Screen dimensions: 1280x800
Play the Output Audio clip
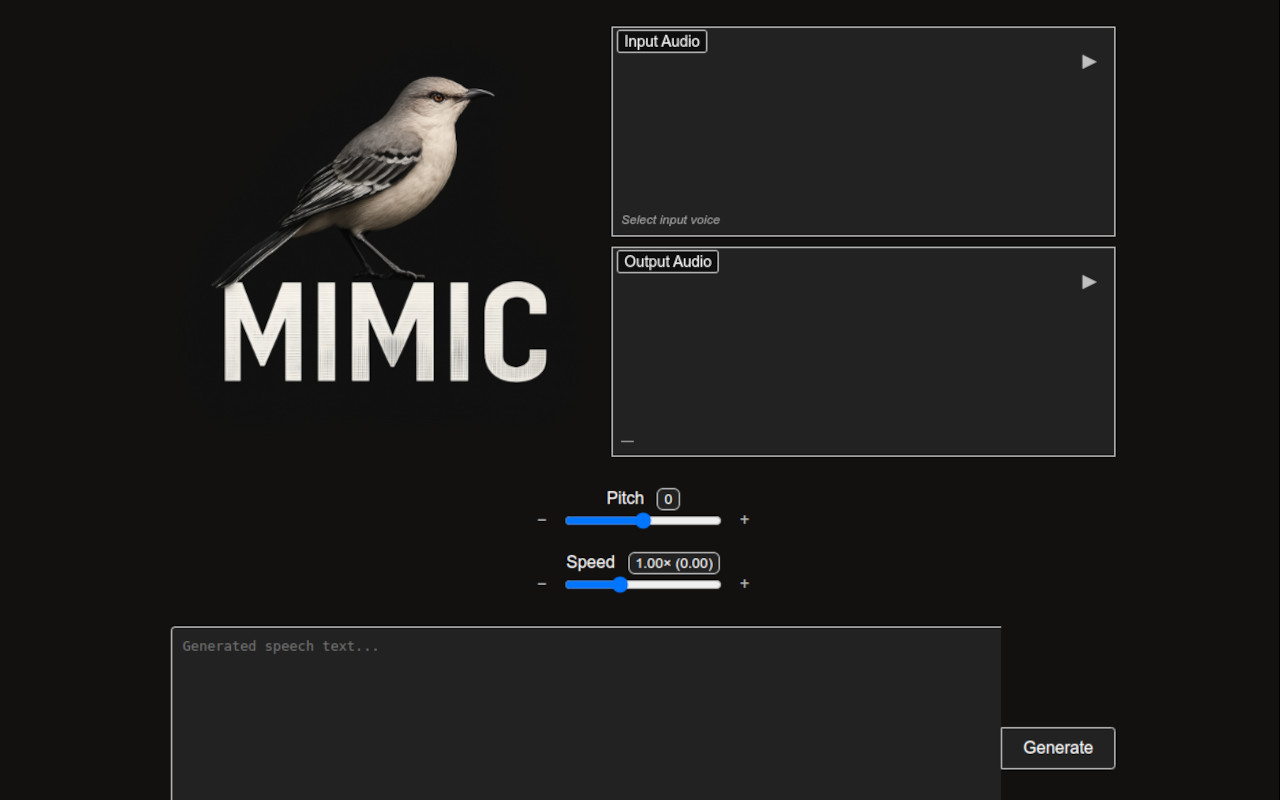point(1088,281)
